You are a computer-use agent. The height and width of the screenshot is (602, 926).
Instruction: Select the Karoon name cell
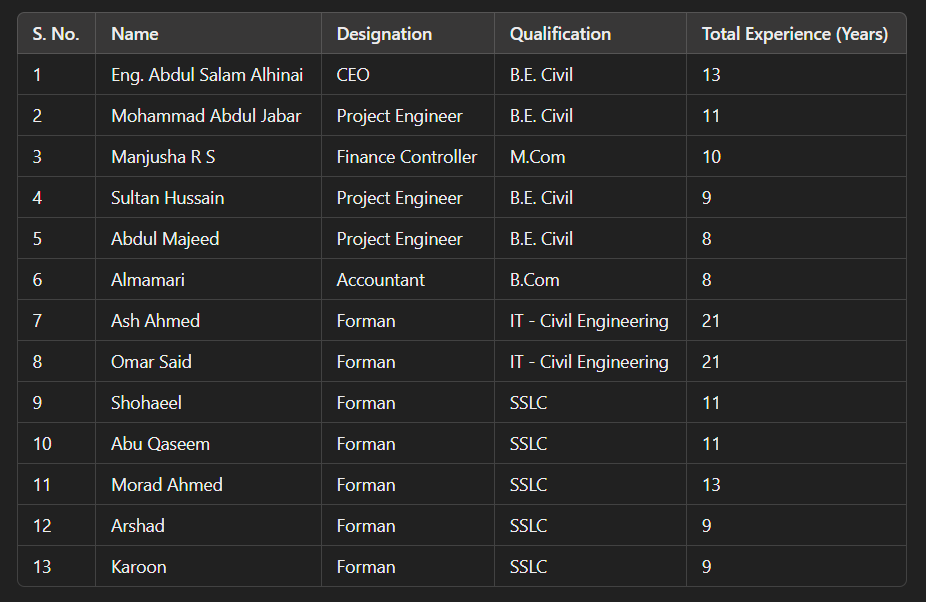[x=139, y=567]
